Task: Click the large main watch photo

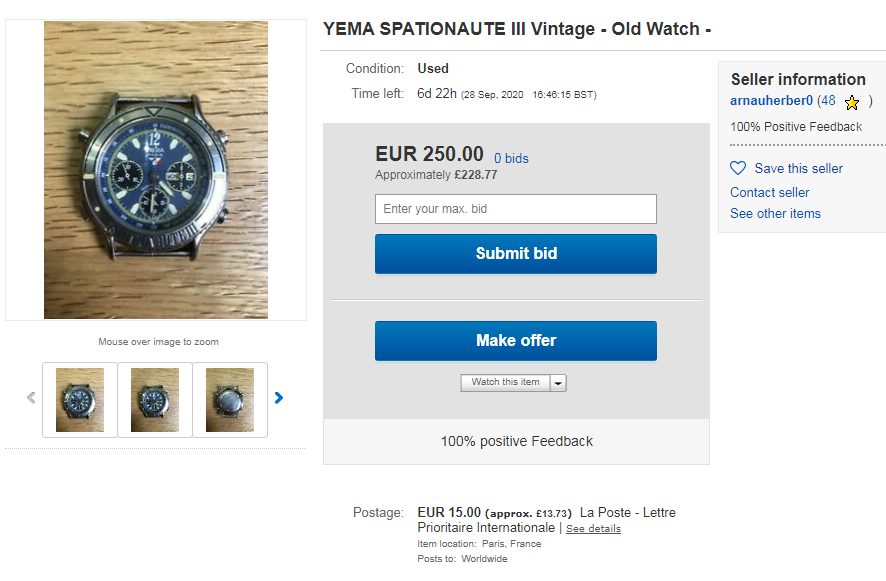Action: coord(156,170)
